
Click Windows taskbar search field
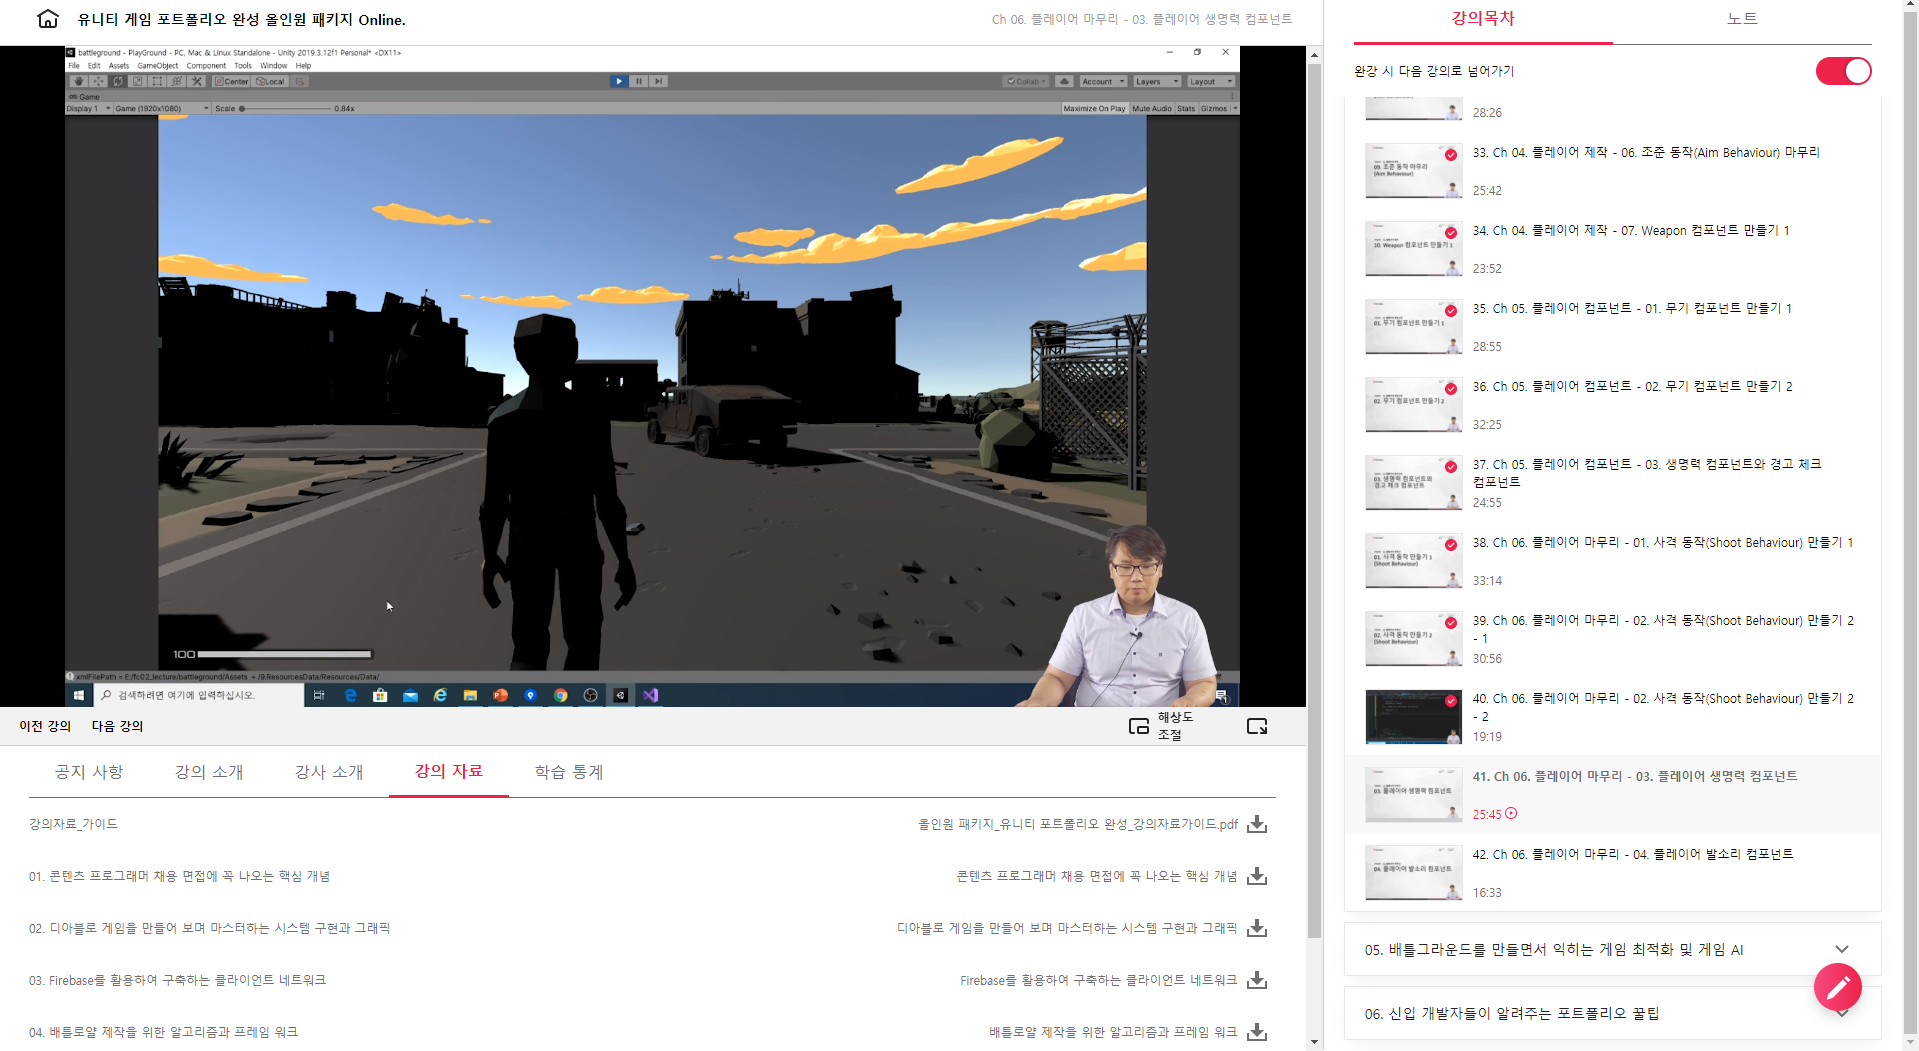[x=198, y=695]
